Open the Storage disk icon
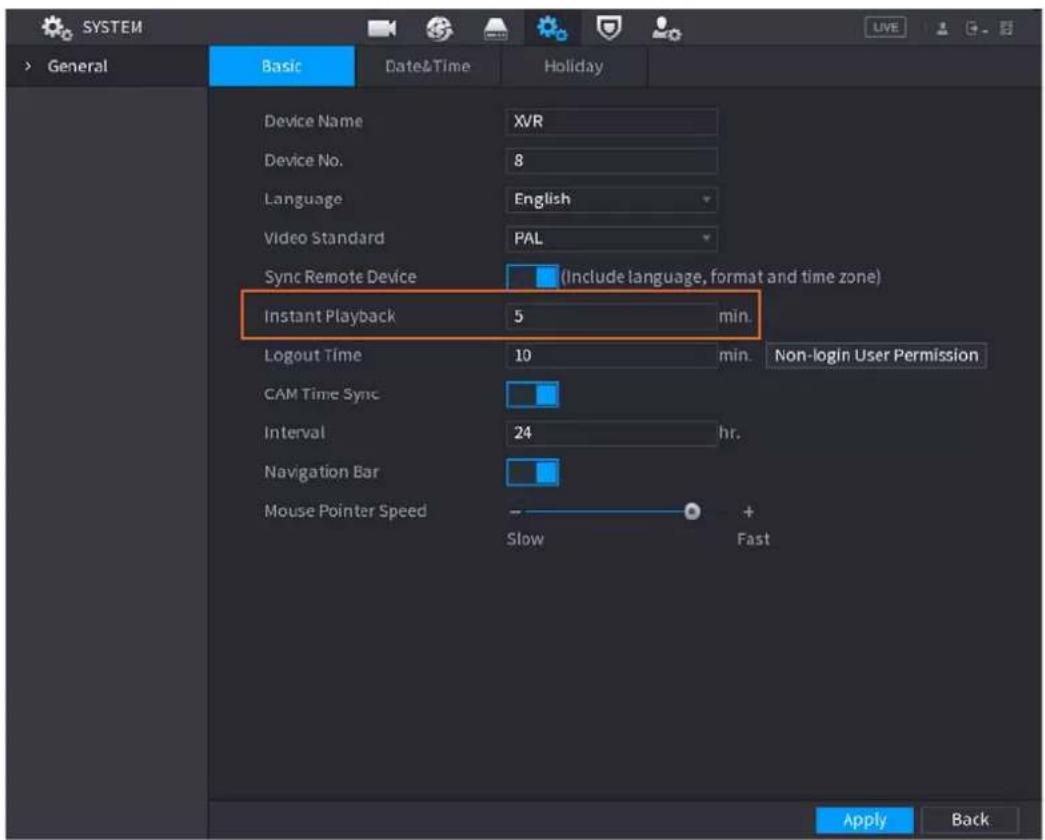 tap(495, 29)
